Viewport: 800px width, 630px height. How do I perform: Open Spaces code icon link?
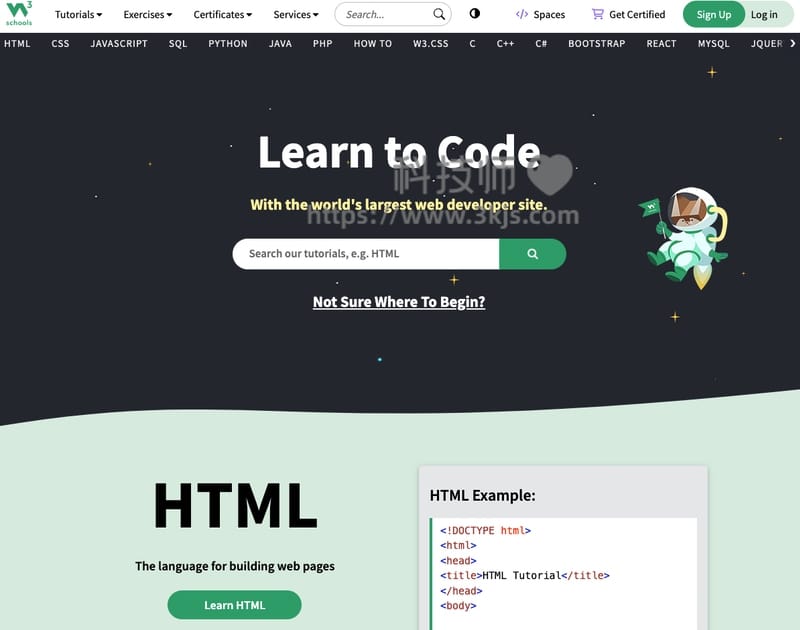(521, 14)
